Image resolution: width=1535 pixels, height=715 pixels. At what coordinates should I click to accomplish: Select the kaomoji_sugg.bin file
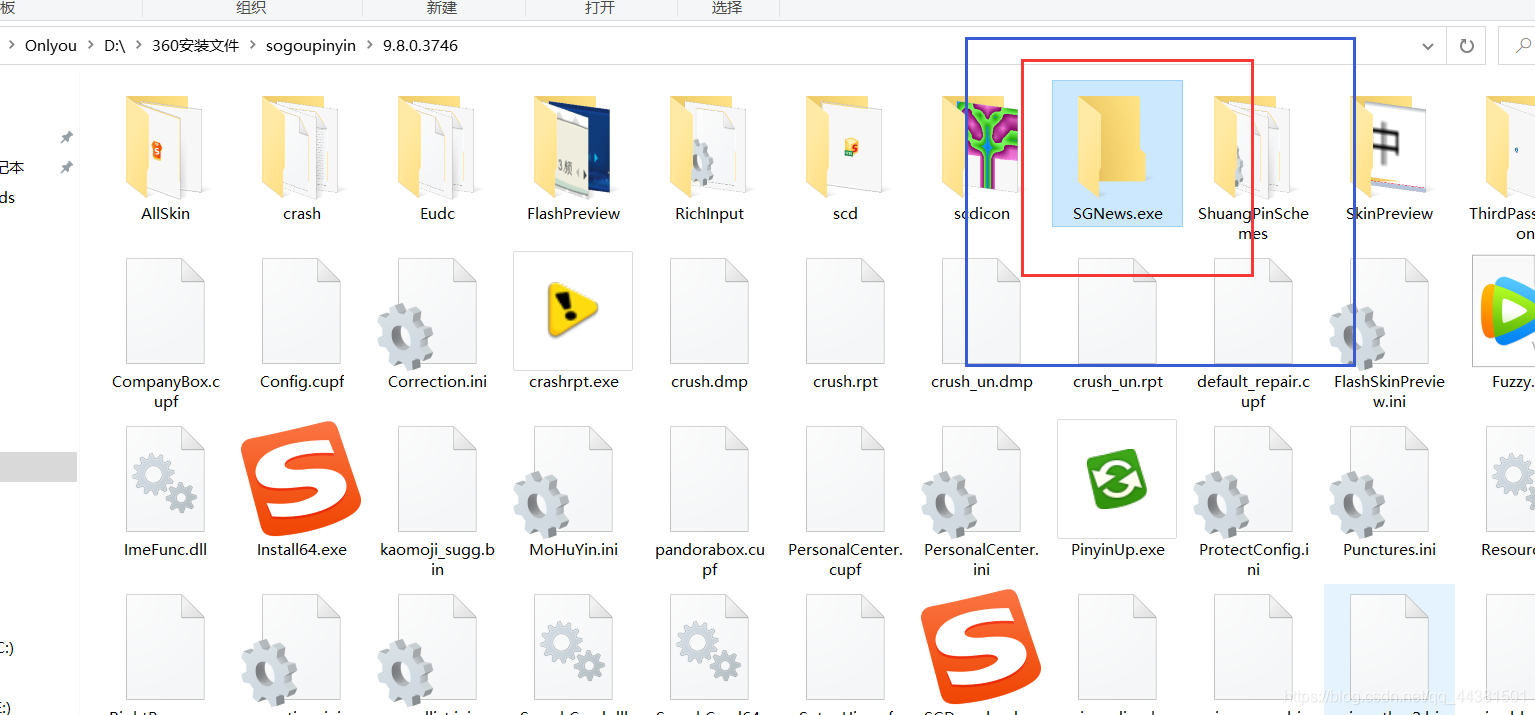pos(437,500)
